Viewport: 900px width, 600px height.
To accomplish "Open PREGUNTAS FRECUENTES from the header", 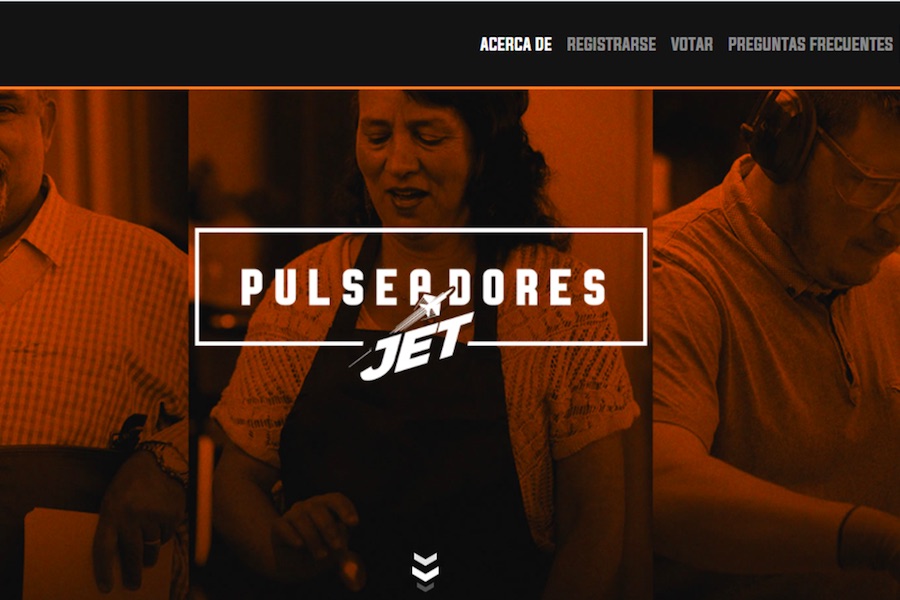I will [810, 44].
